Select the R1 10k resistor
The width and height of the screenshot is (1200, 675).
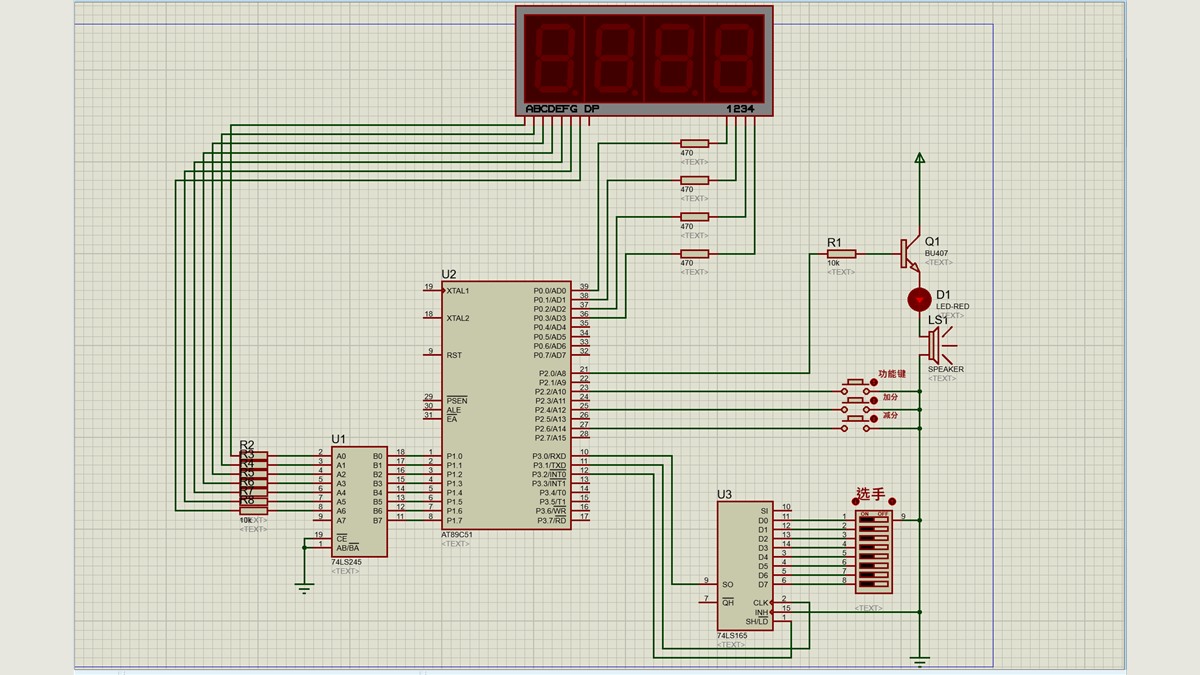pos(841,254)
